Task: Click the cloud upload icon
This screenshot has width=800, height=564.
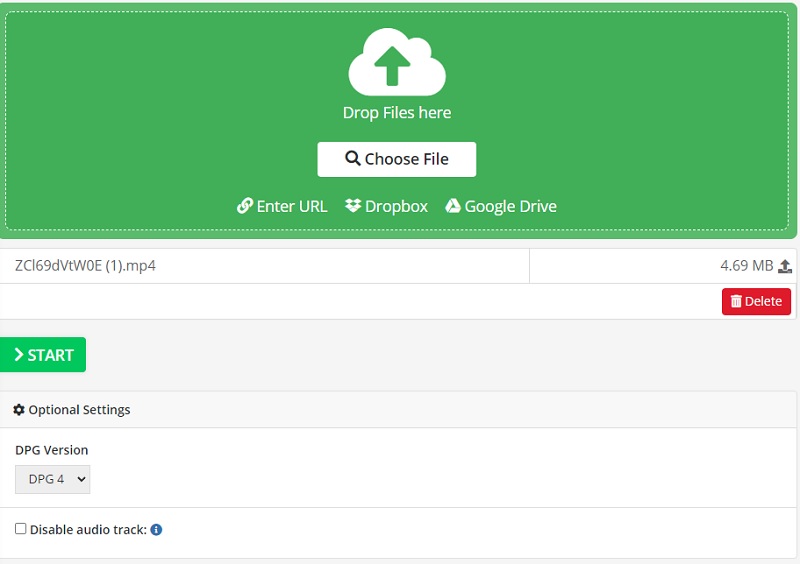Action: click(x=397, y=63)
